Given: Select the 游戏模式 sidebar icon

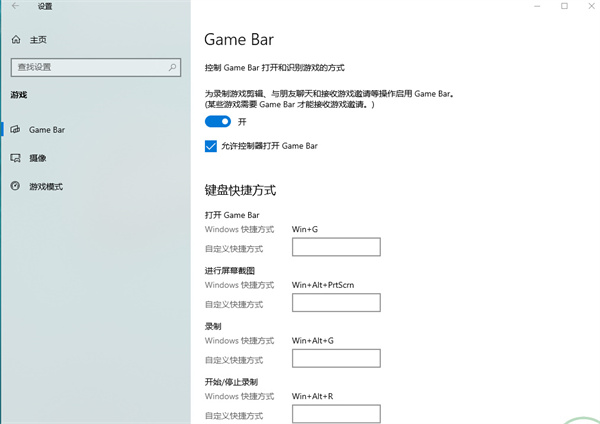Looking at the screenshot, I should click(x=15, y=186).
